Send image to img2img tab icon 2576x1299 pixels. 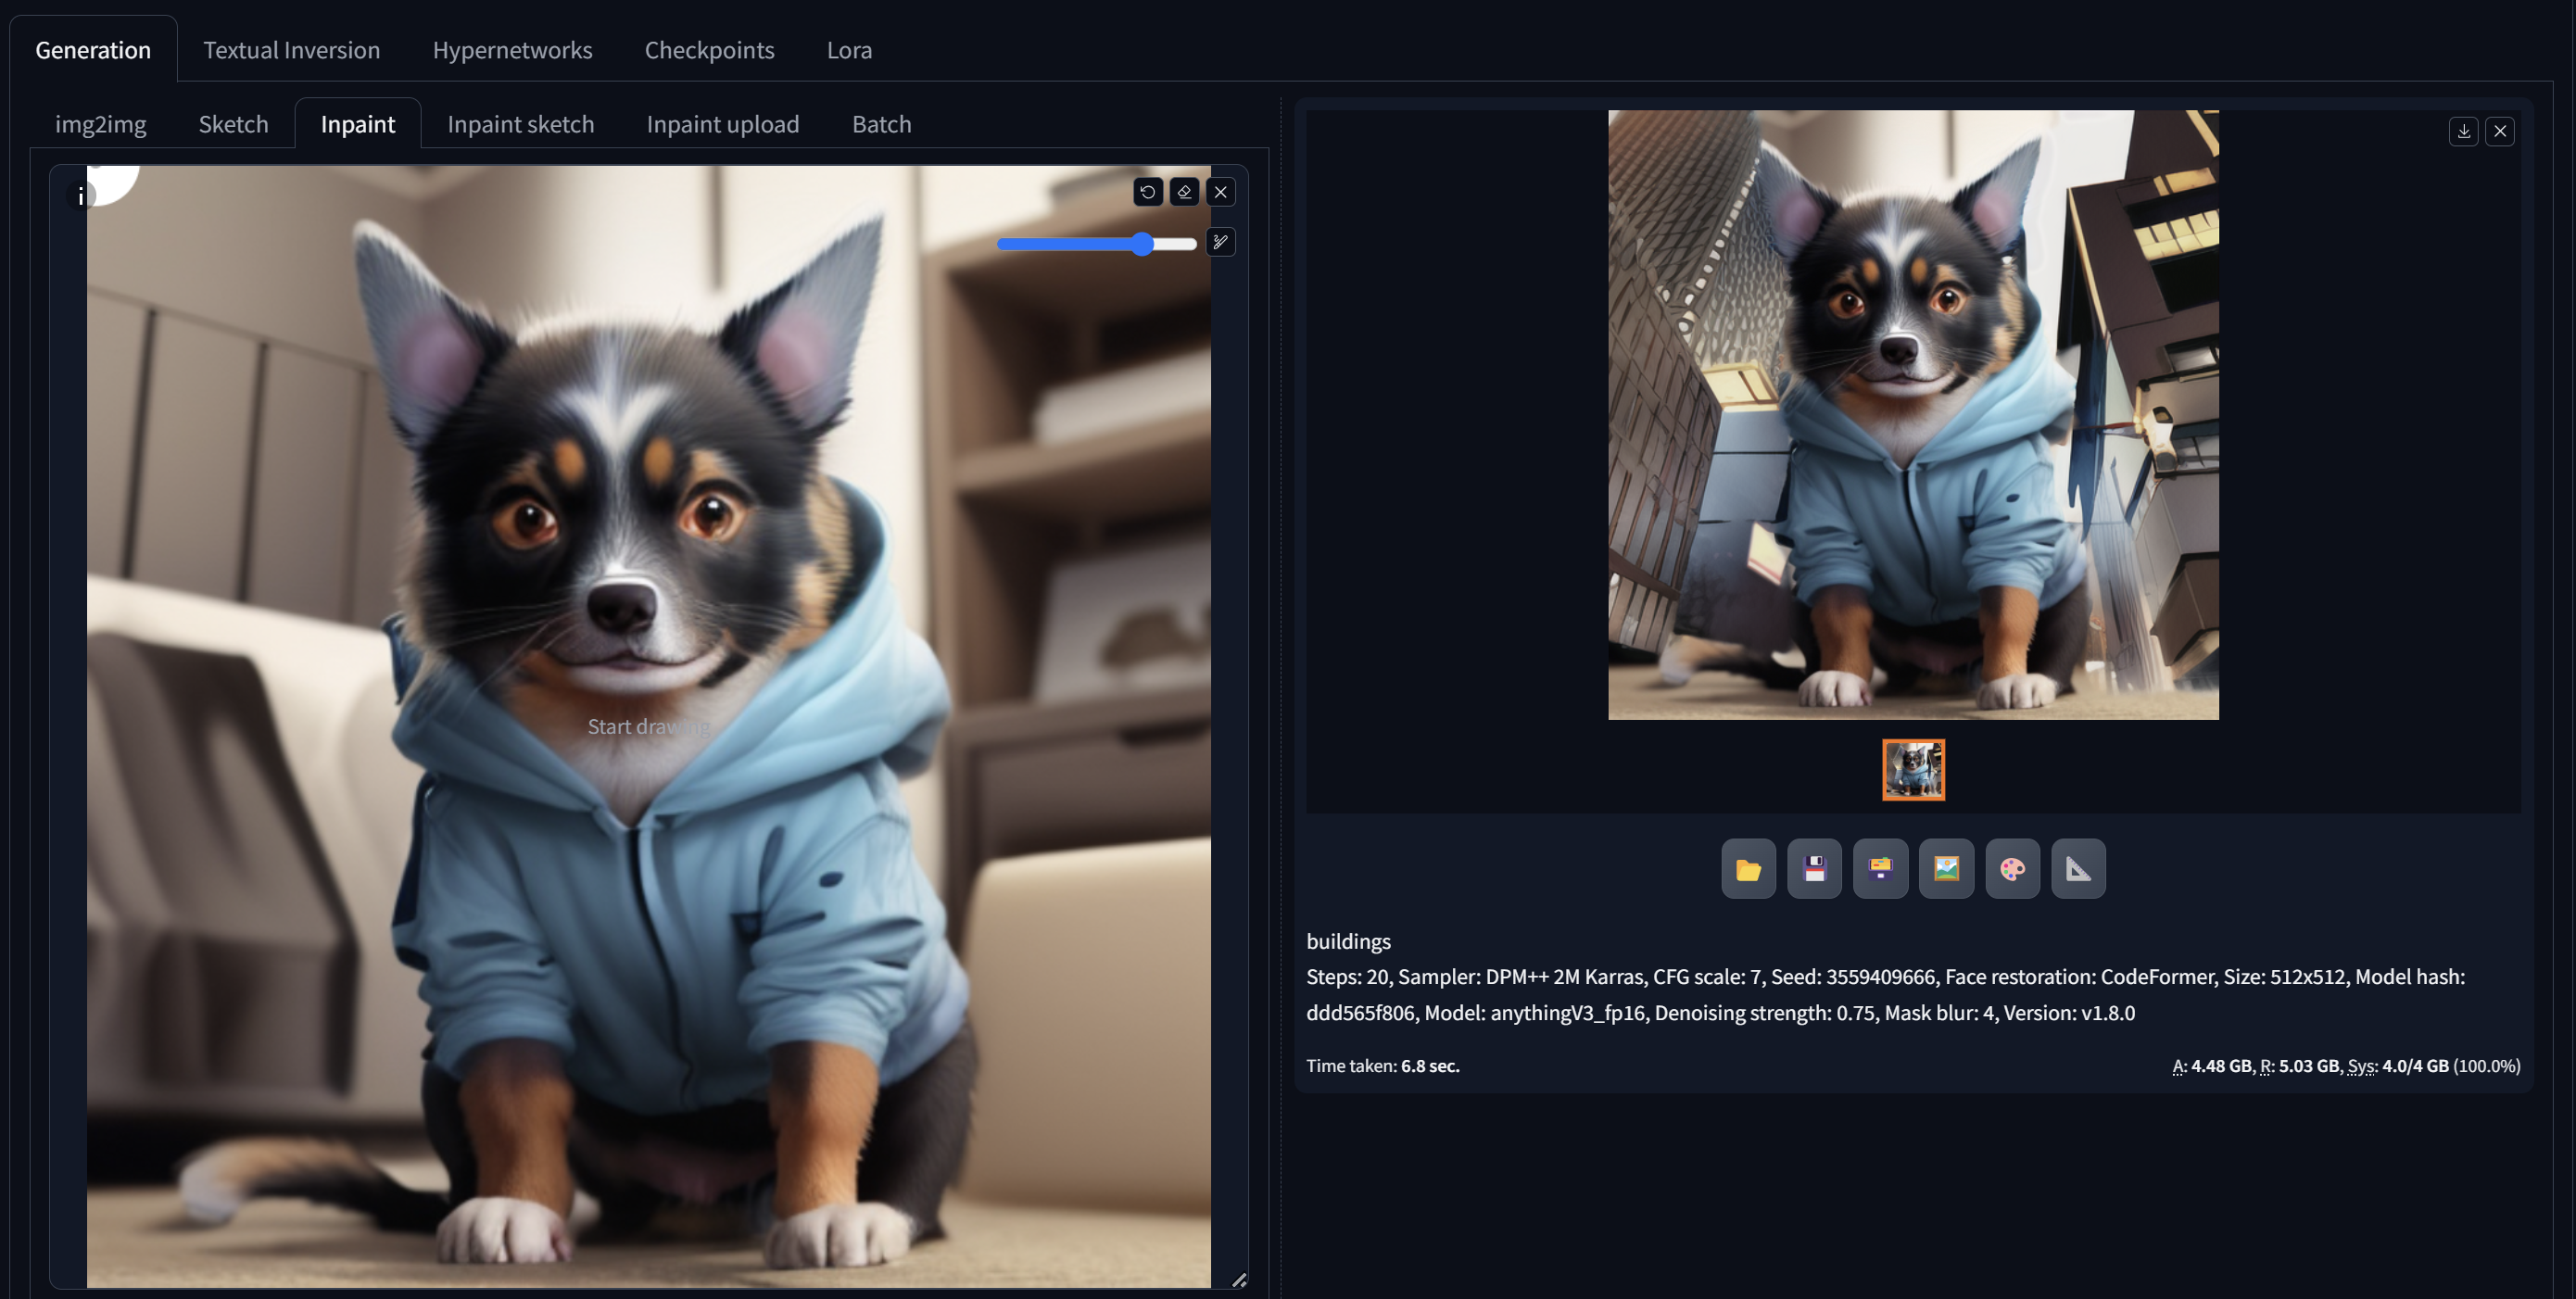tap(1946, 869)
